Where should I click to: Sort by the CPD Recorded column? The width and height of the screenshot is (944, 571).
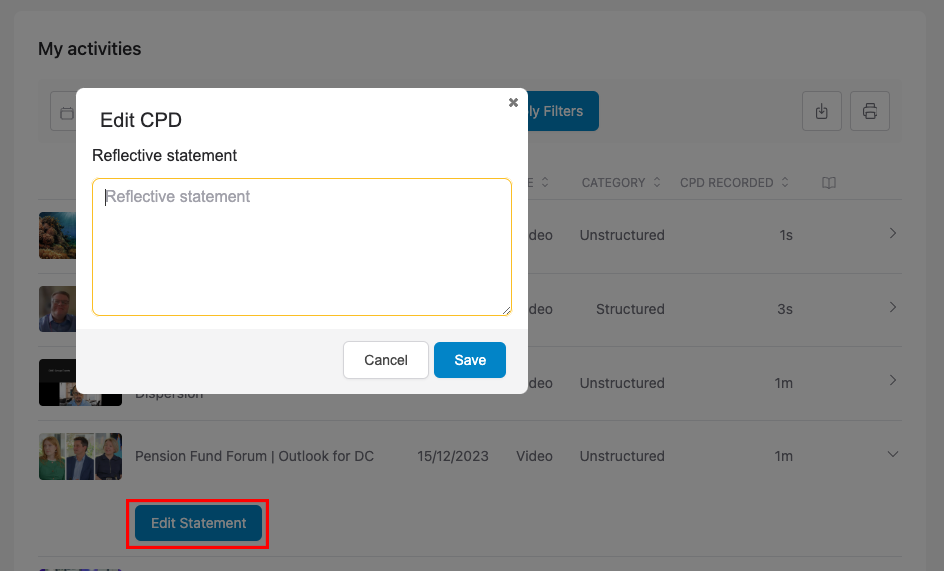click(x=734, y=183)
